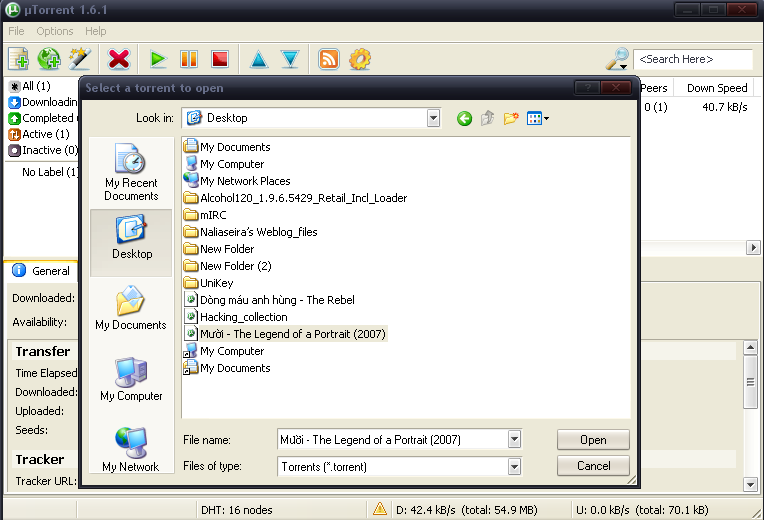This screenshot has width=764, height=520.
Task: Select the Naliaseira's Weblog_files folder
Action: click(250, 232)
